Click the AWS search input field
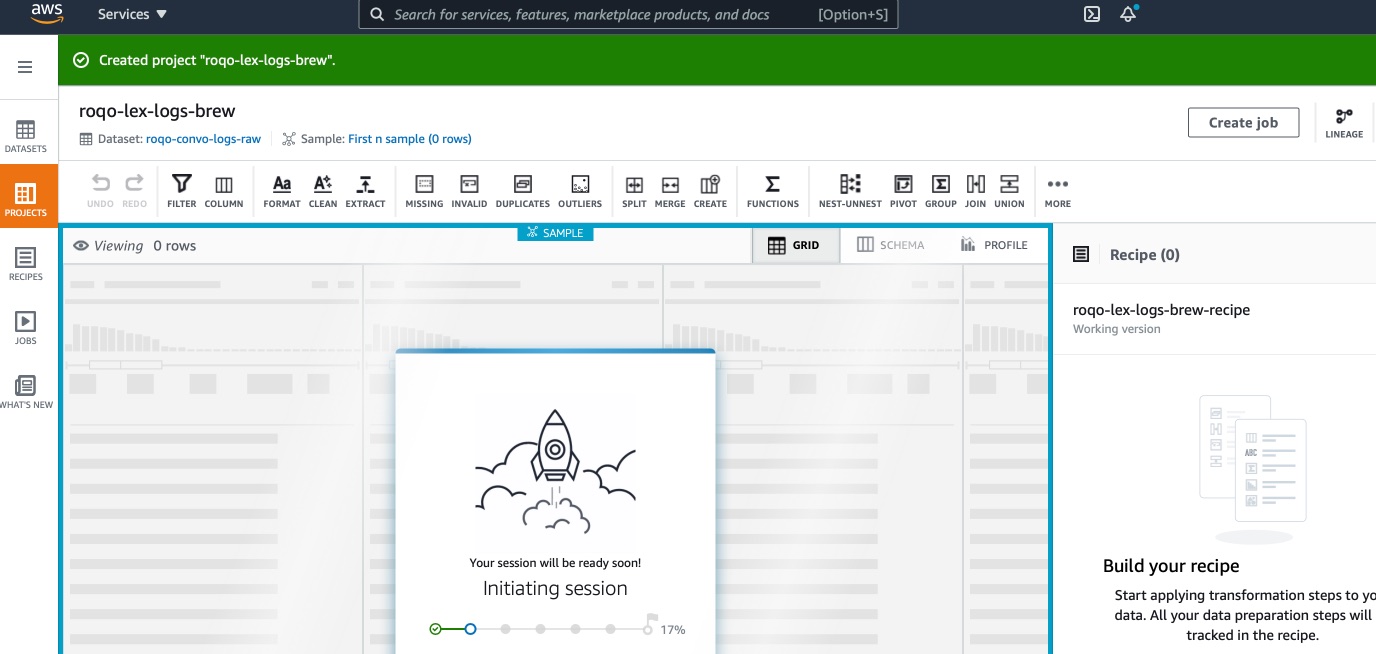1376x654 pixels. [628, 14]
